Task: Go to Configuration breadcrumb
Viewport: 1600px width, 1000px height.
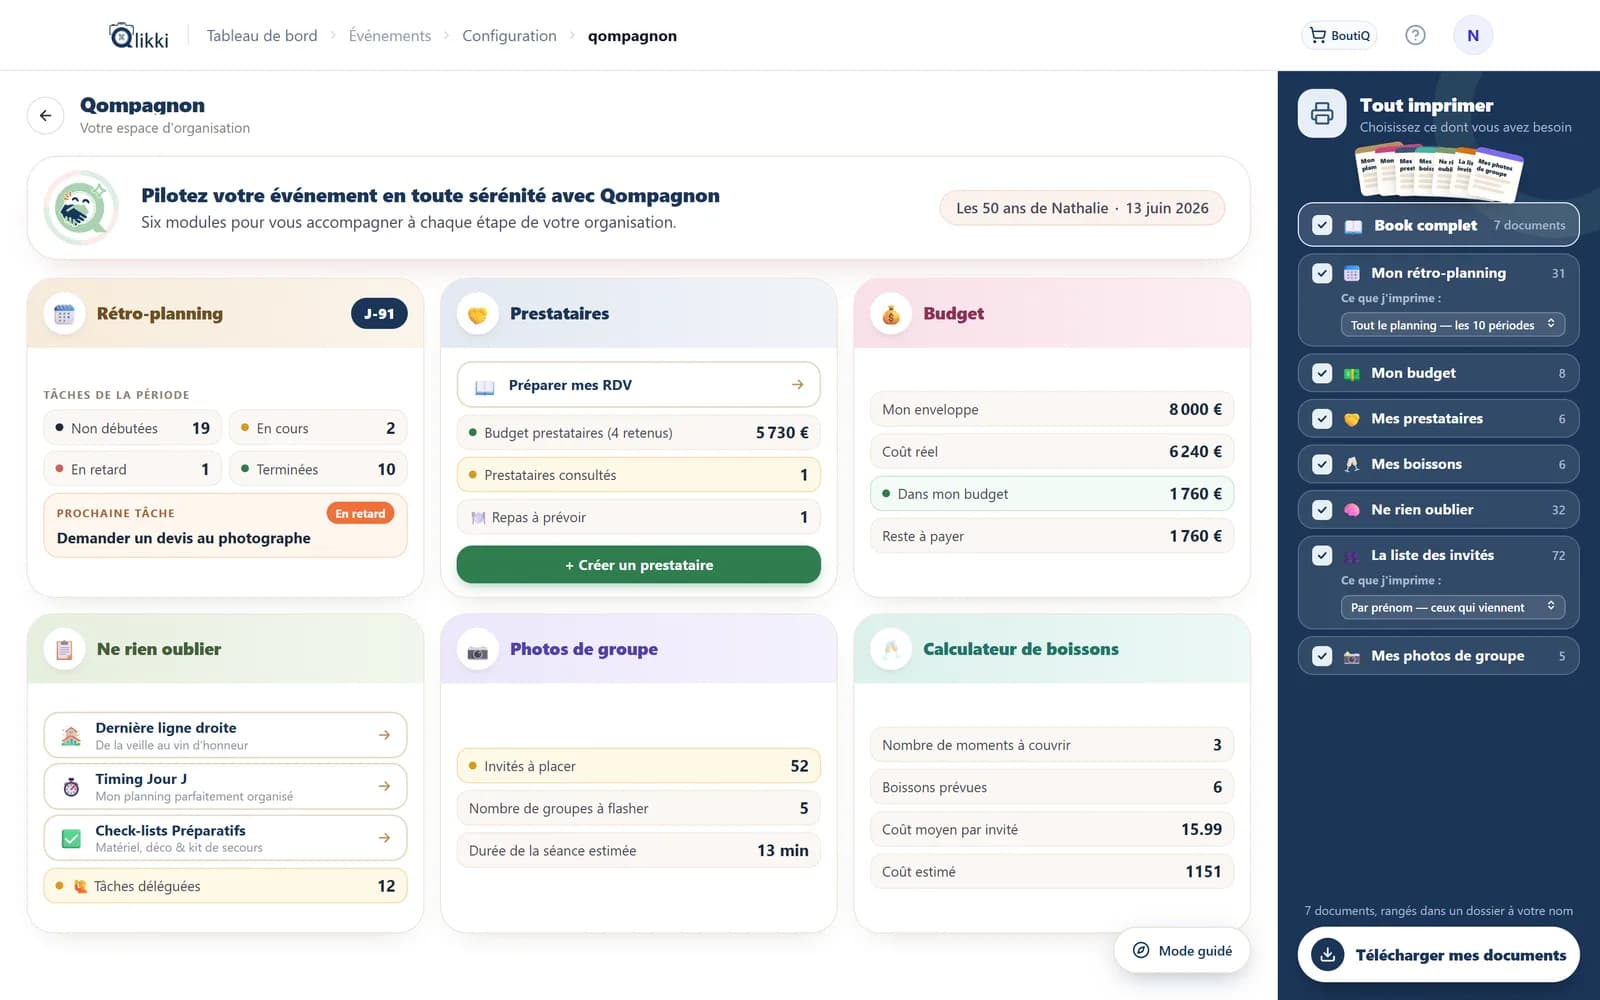Action: tap(509, 36)
